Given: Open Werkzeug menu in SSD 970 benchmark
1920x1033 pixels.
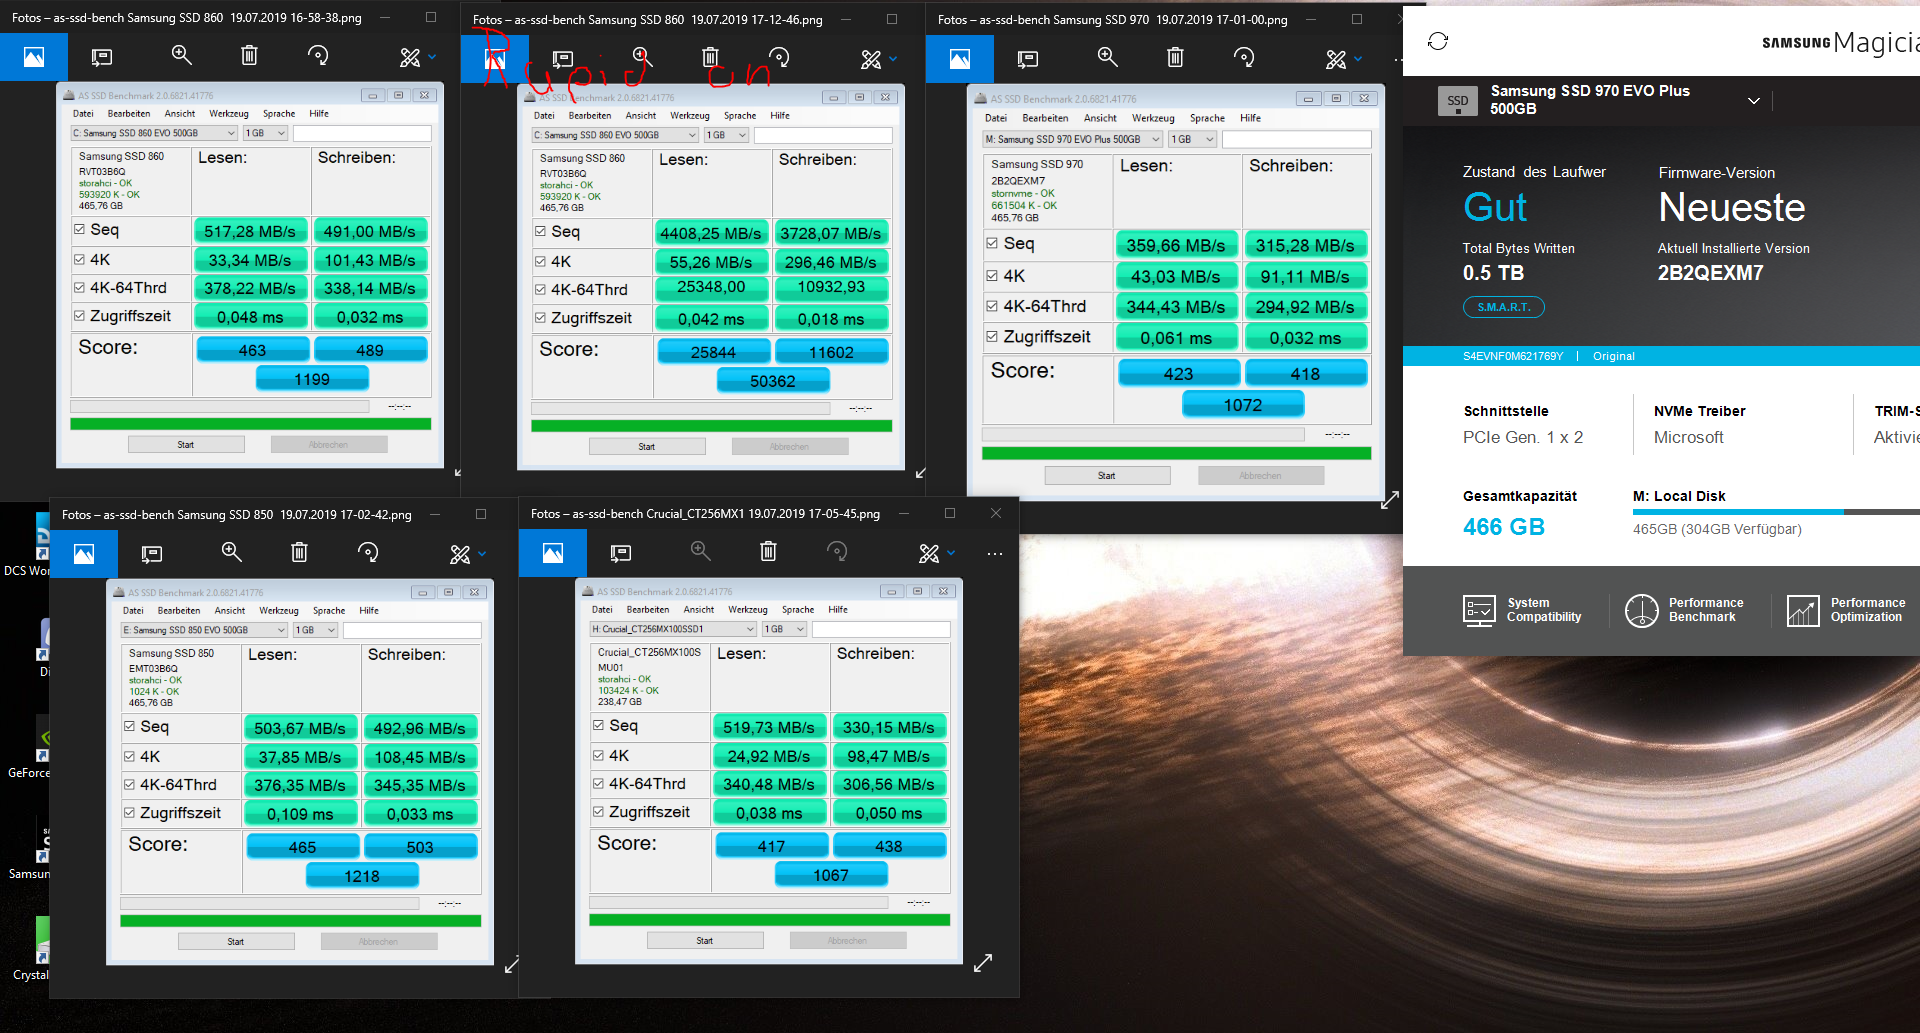Looking at the screenshot, I should [1153, 118].
